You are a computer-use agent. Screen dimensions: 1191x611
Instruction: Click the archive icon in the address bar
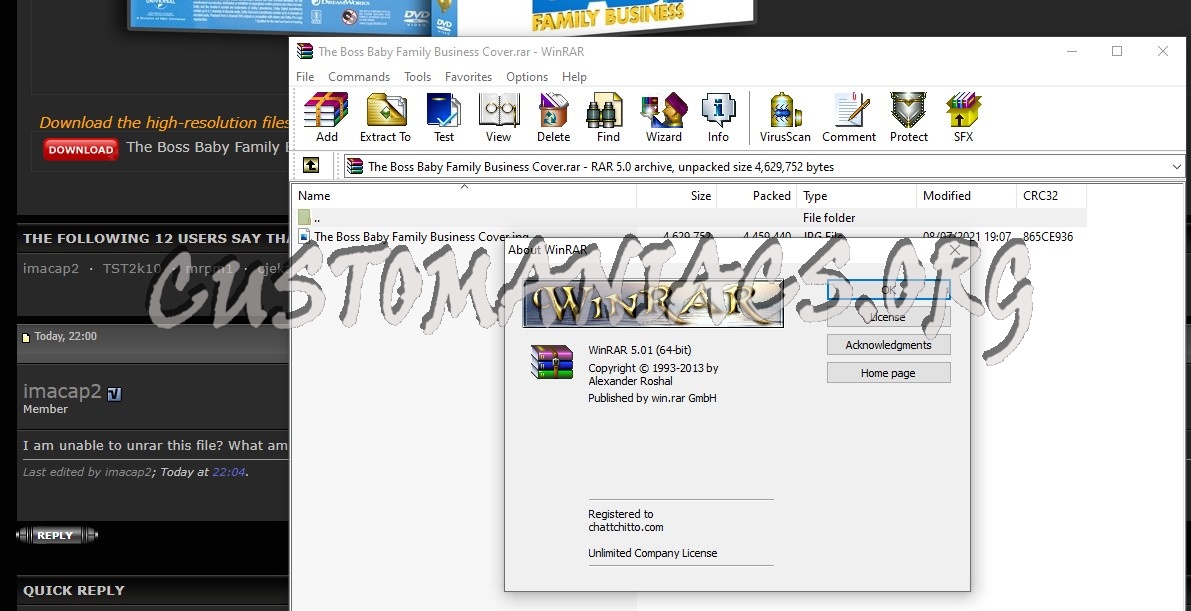355,166
